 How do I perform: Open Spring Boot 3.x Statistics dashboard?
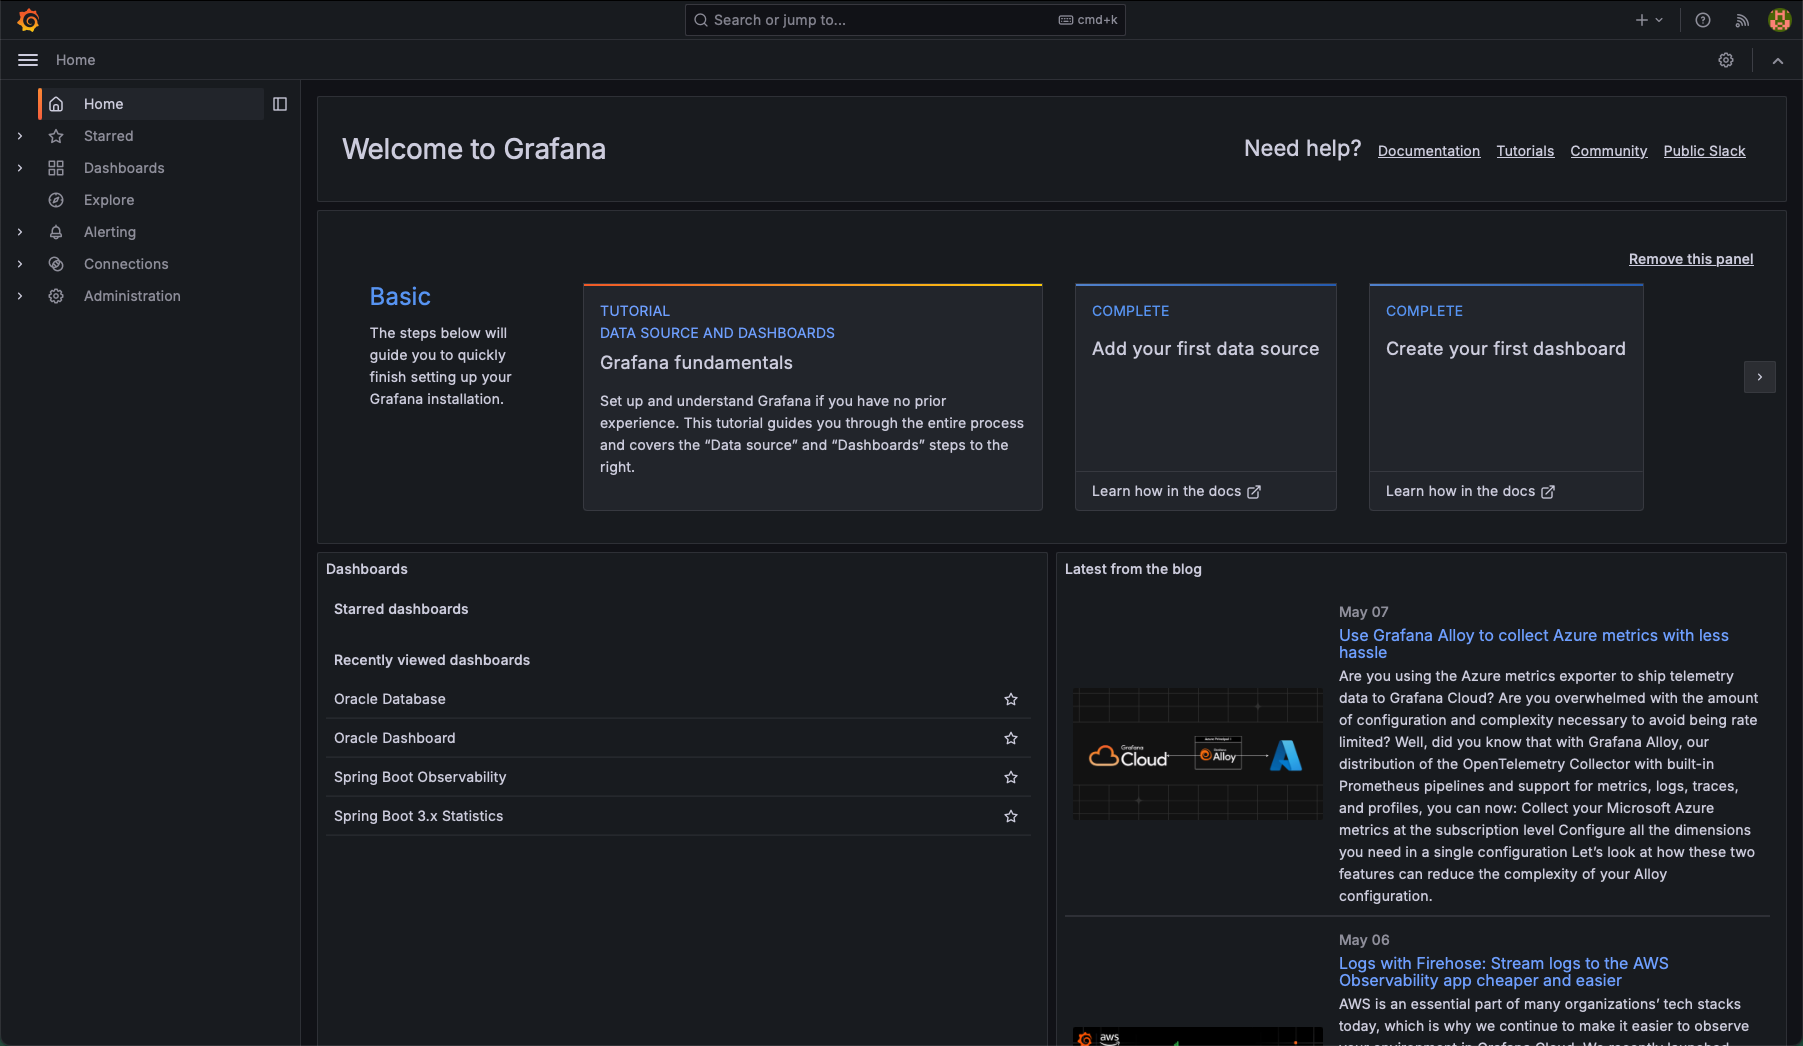click(419, 816)
